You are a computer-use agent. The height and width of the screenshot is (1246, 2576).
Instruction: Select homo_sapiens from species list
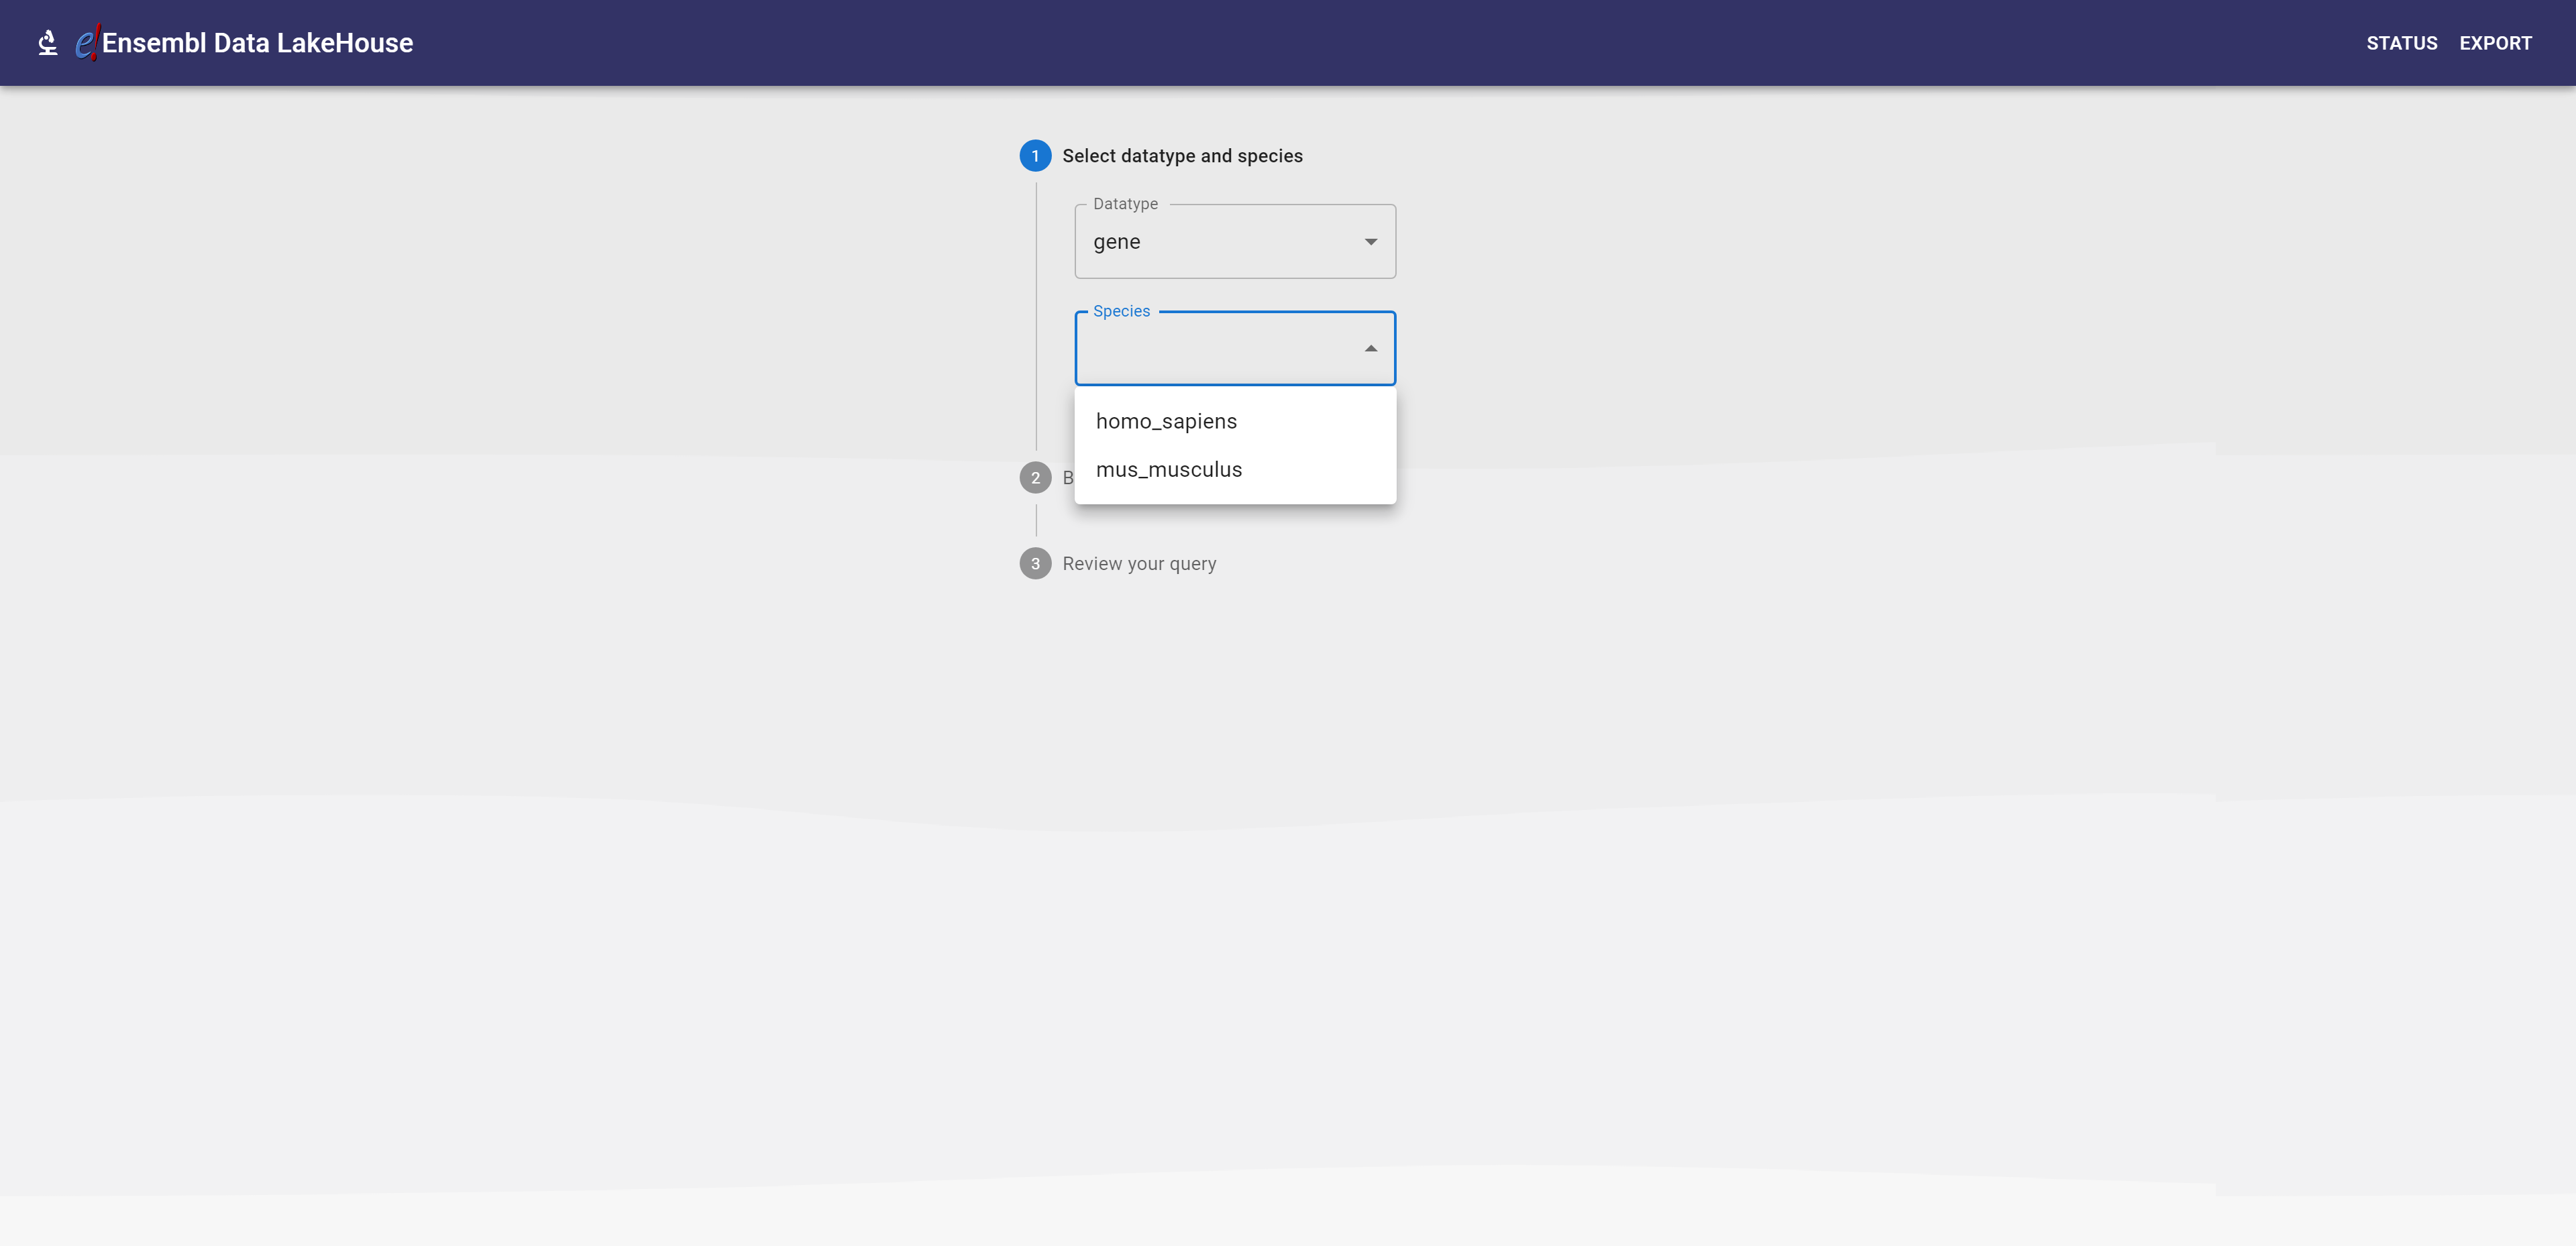(x=1166, y=422)
